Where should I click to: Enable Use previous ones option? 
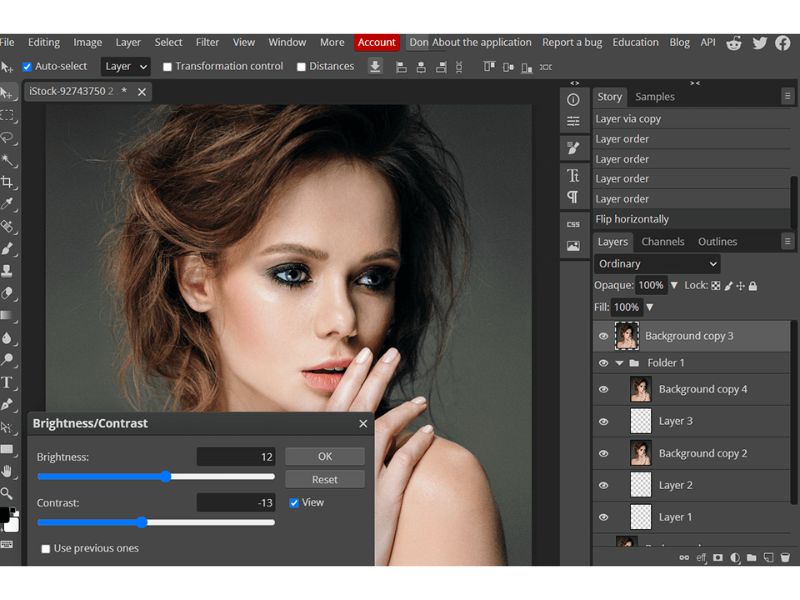pos(45,549)
